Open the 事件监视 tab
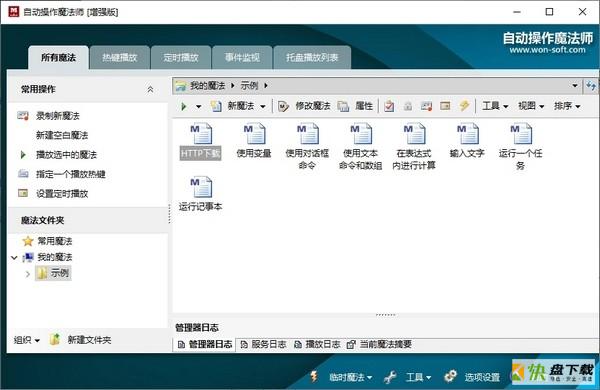Viewport: 600px width, 390px height. point(242,58)
